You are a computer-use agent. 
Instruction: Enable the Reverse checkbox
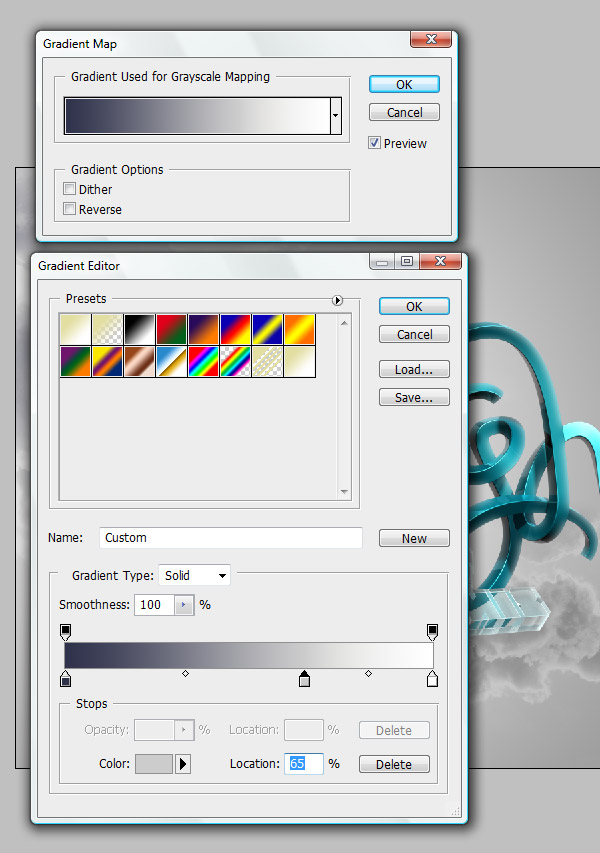click(69, 209)
